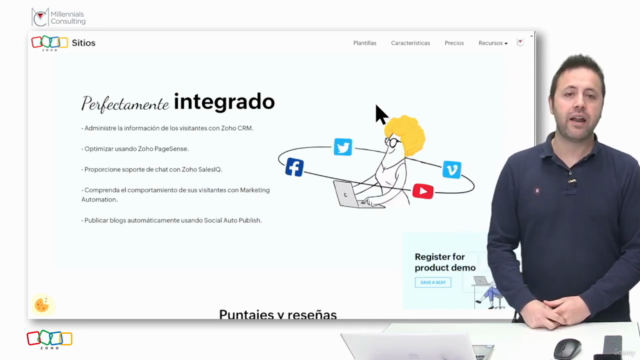Open the Plantillas menu item
Image resolution: width=640 pixels, height=360 pixels.
point(364,43)
